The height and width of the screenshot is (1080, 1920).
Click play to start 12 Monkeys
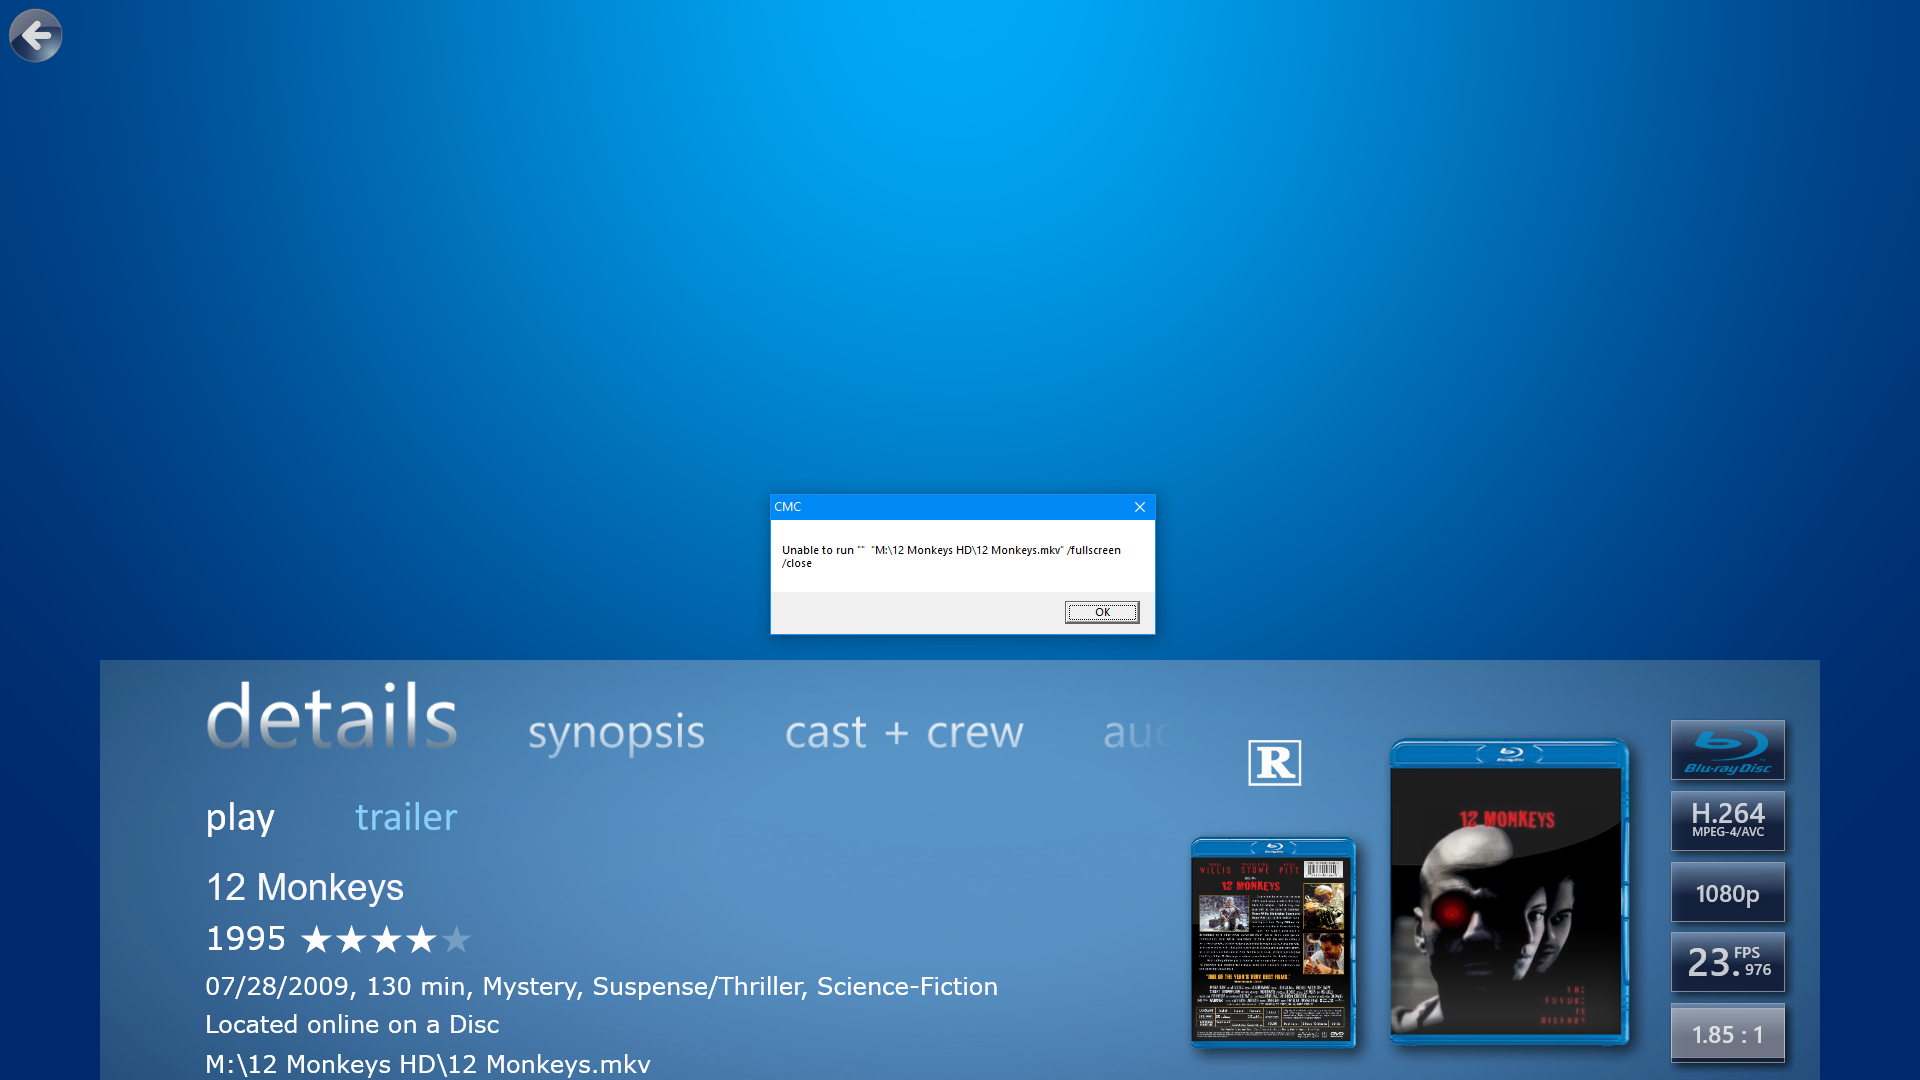tap(240, 816)
